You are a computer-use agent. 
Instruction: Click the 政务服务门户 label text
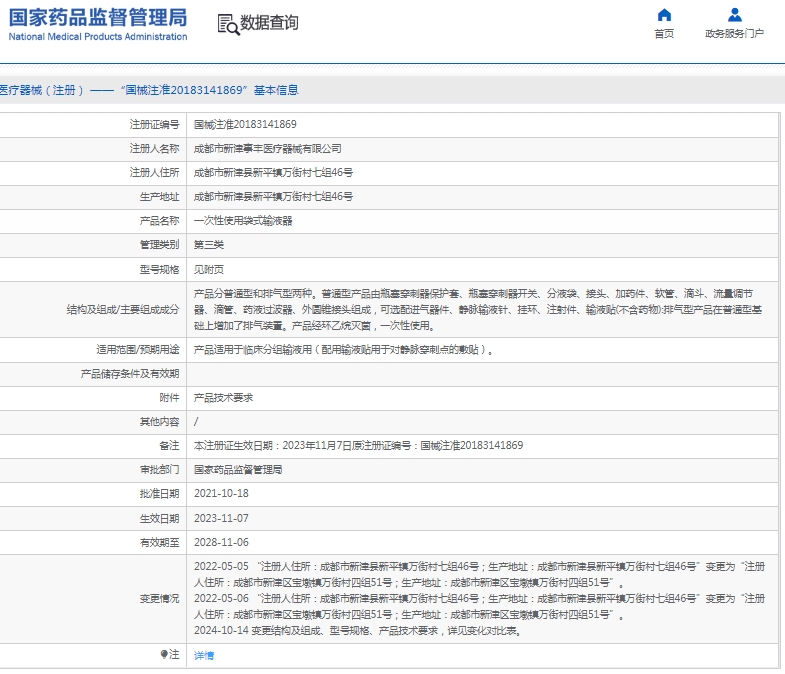click(x=734, y=34)
